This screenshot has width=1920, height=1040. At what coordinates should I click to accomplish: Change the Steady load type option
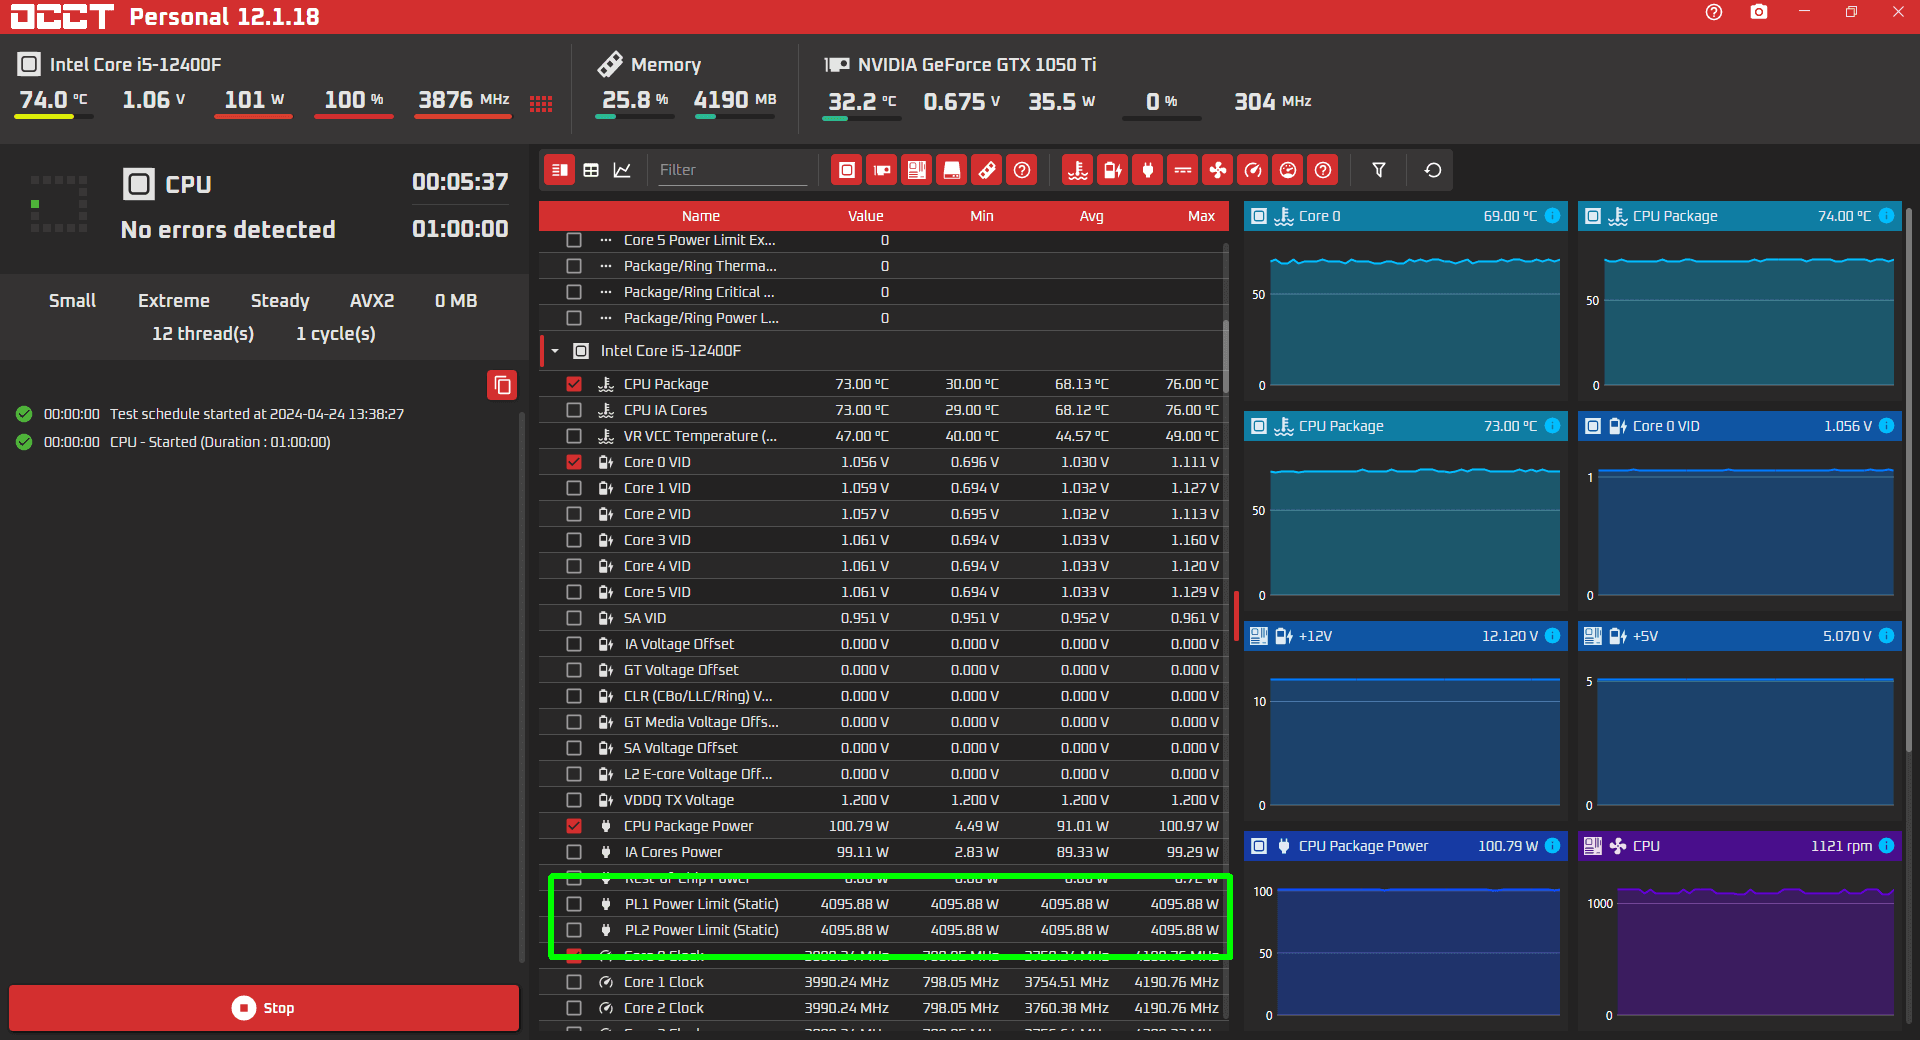280,301
